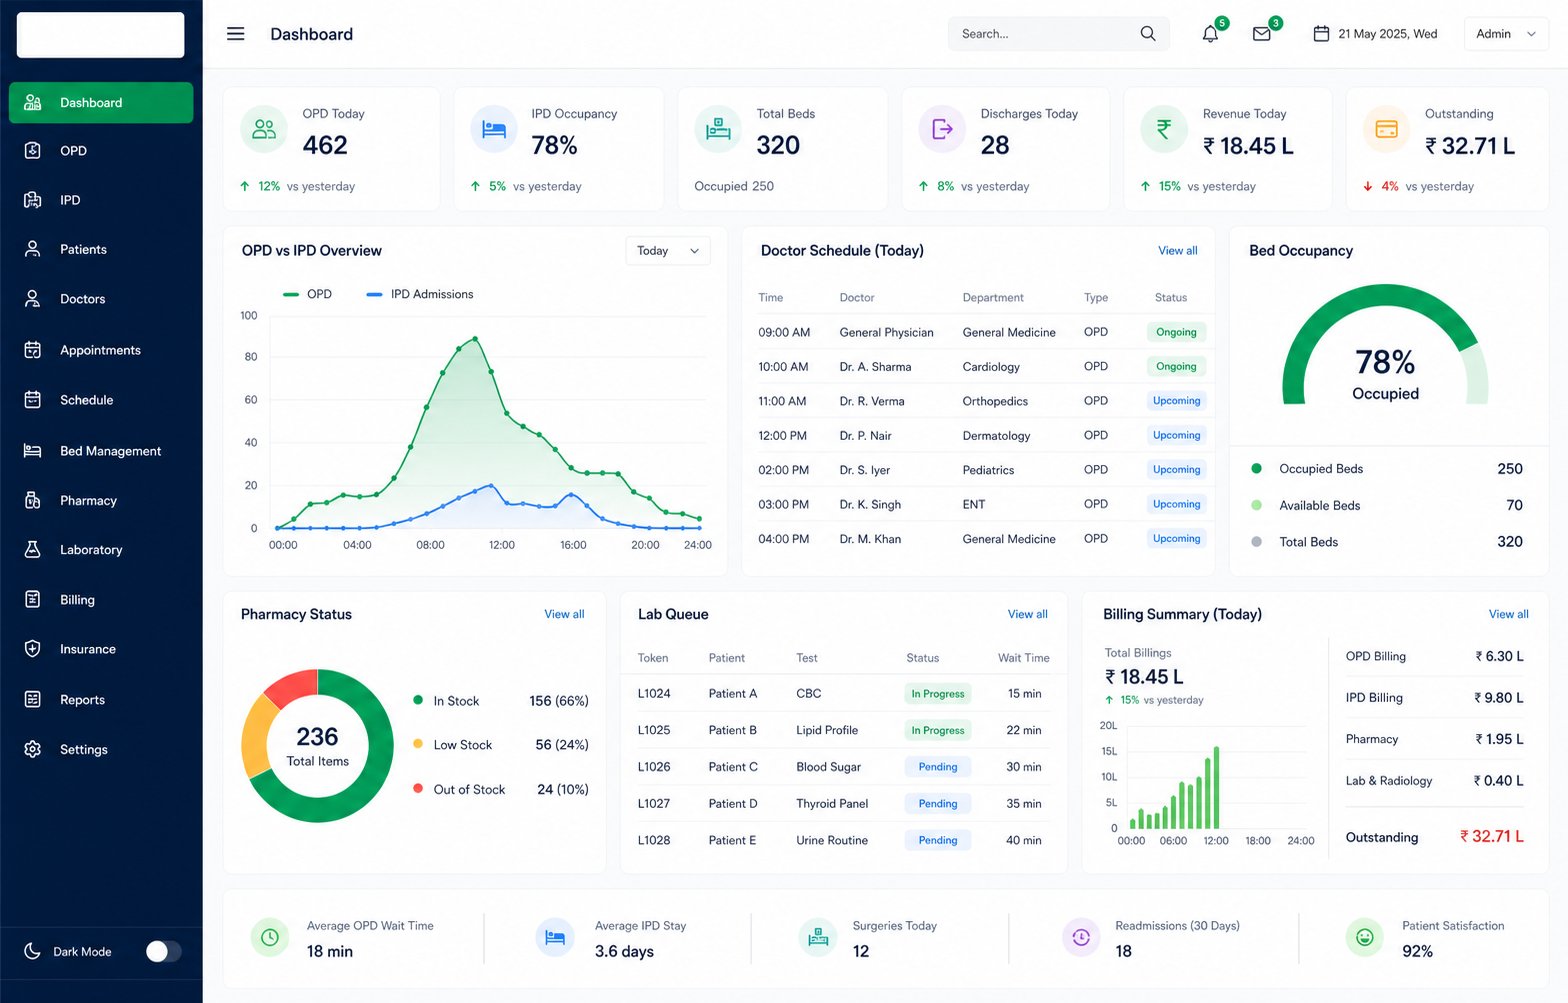The image size is (1568, 1003).
Task: View all in Lab Queue
Action: pos(1028,614)
